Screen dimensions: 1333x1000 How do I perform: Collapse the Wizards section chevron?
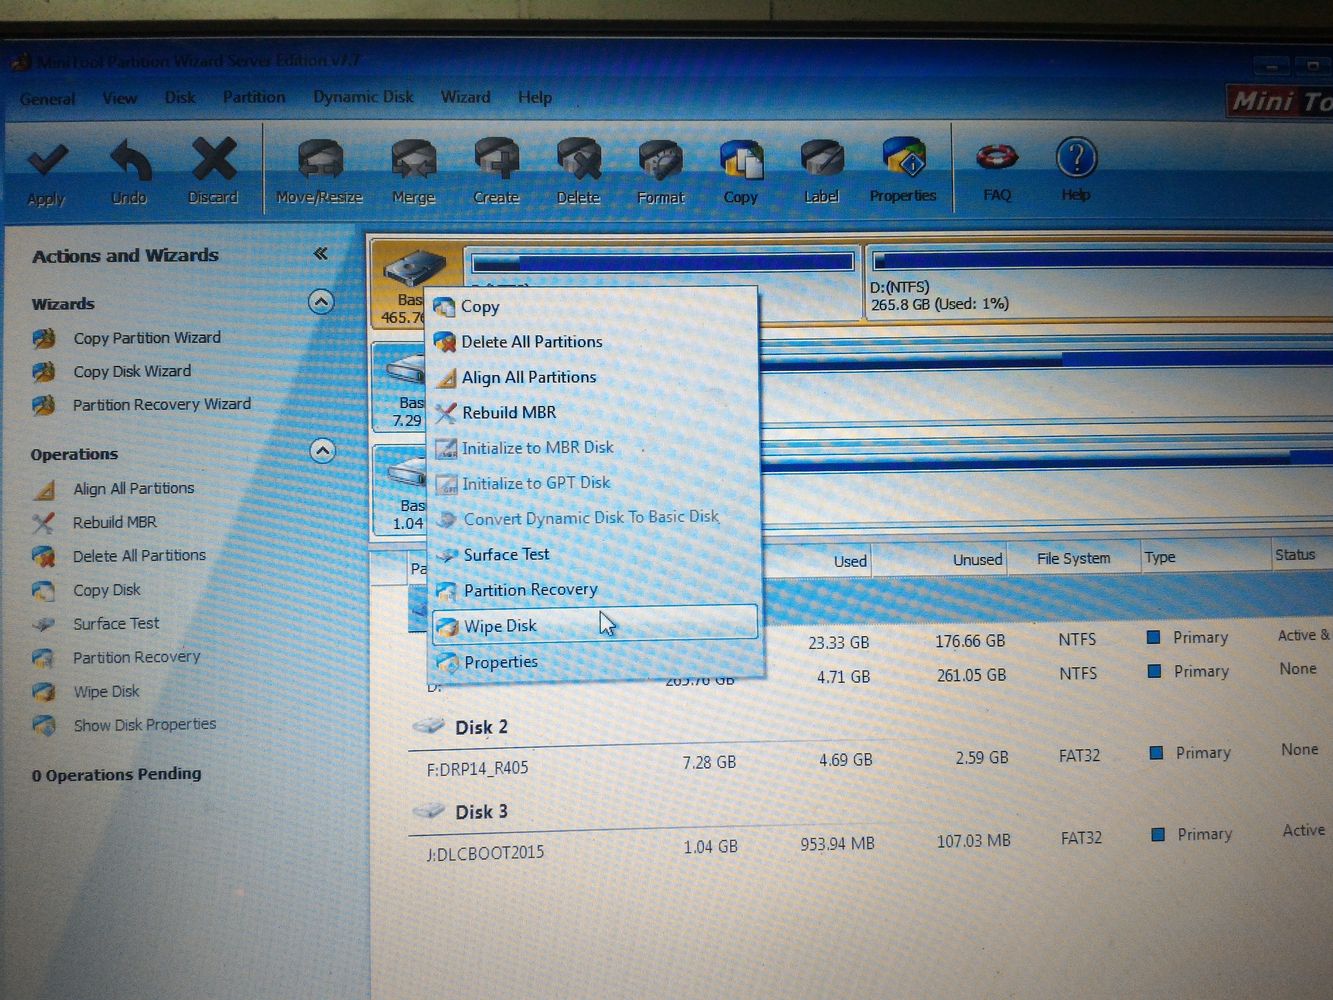321,301
